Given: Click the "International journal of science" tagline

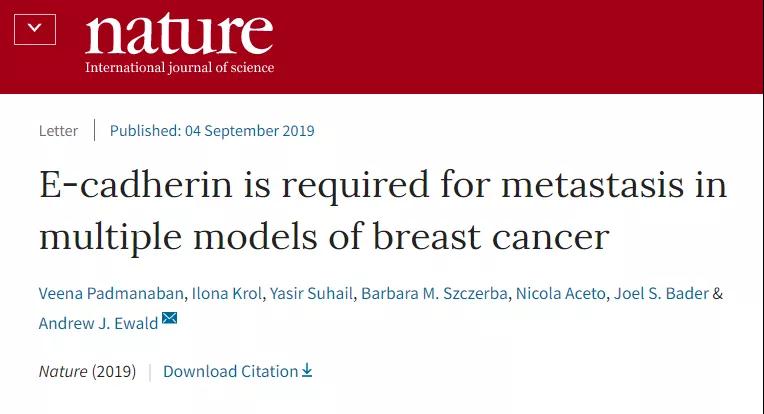Looking at the screenshot, I should 179,68.
